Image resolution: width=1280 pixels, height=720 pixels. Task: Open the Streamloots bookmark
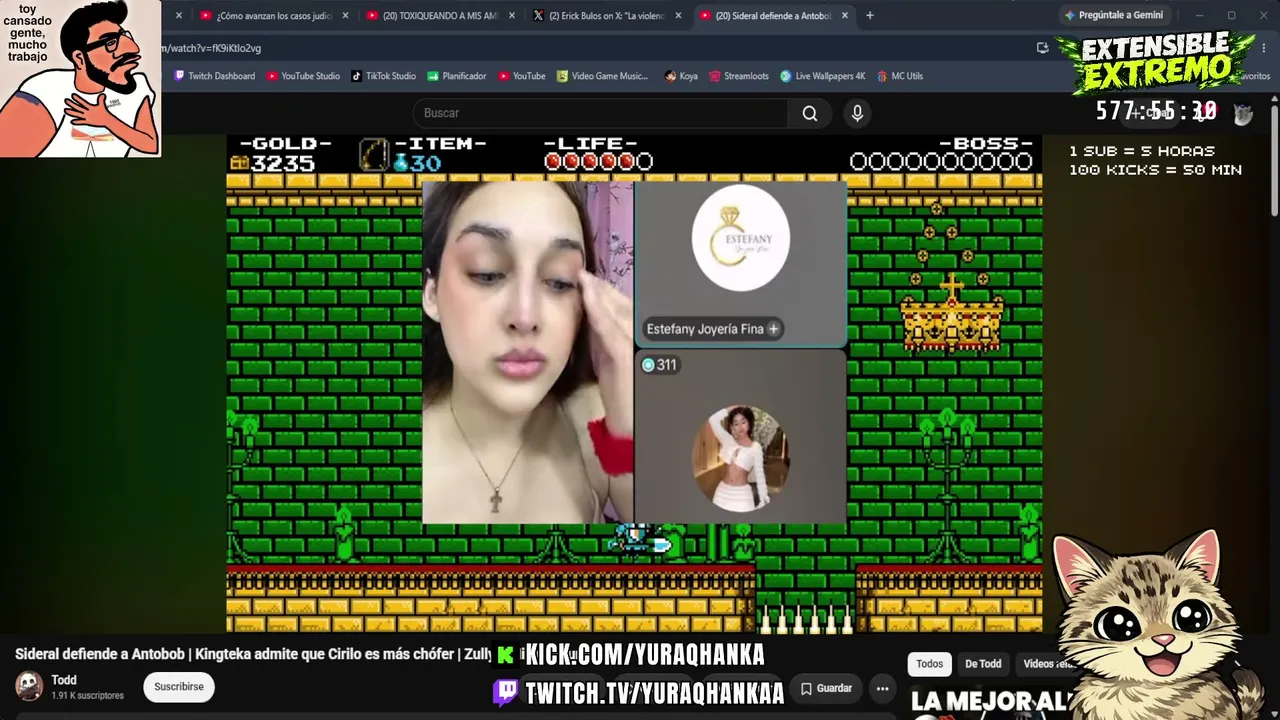click(x=739, y=76)
